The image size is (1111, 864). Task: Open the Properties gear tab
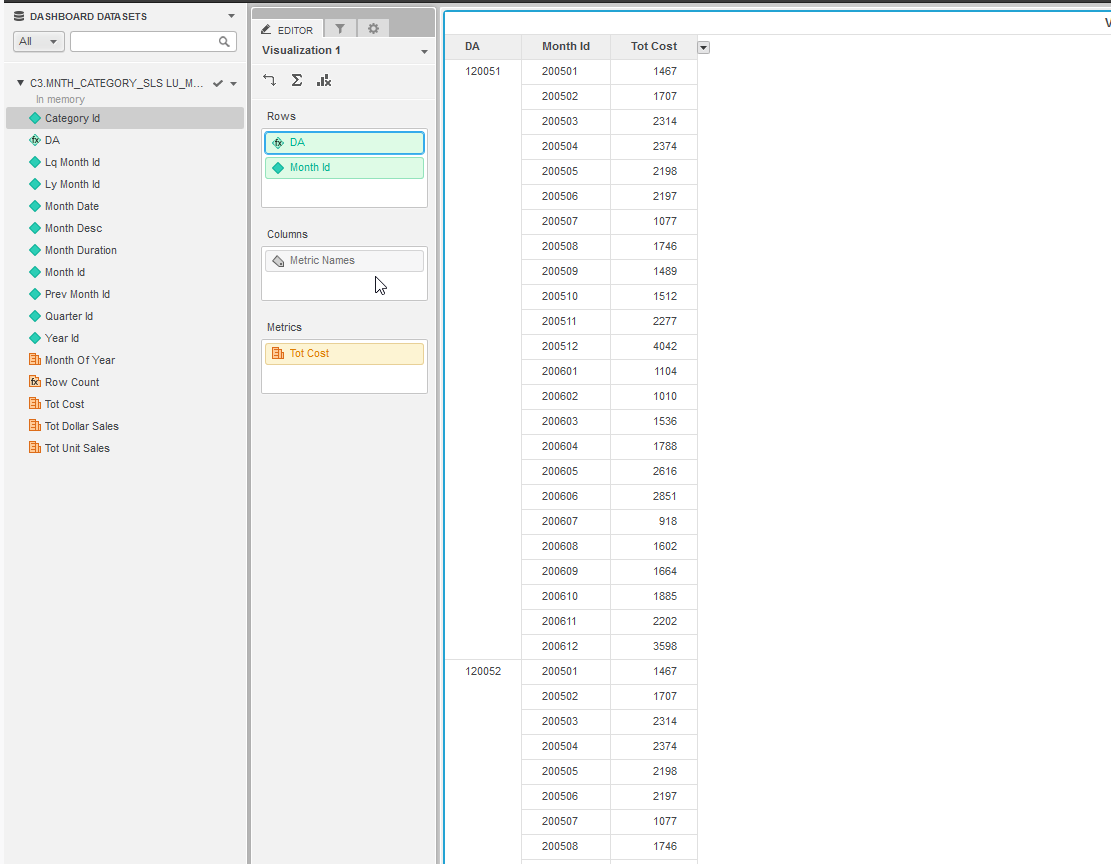click(x=373, y=29)
